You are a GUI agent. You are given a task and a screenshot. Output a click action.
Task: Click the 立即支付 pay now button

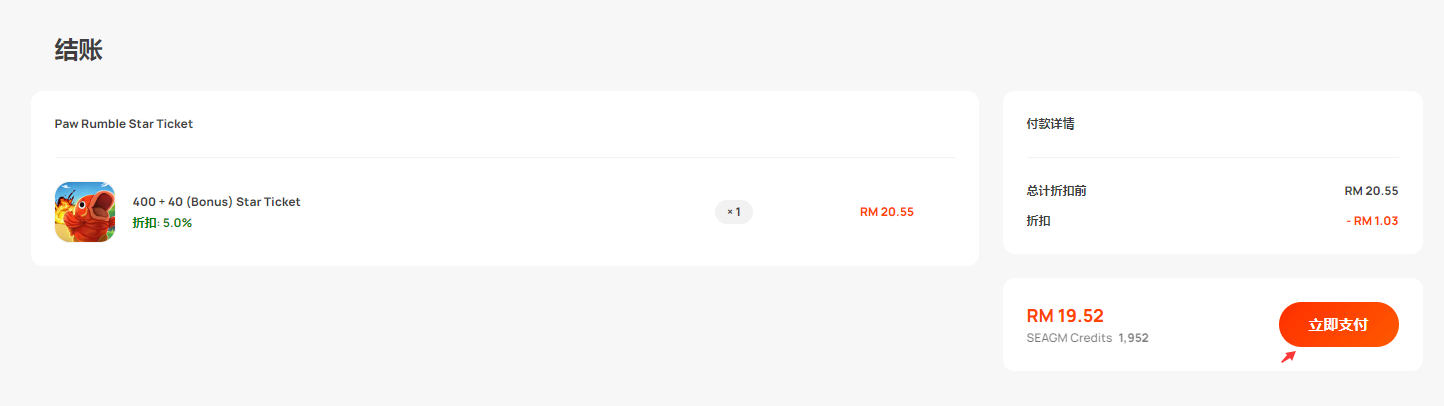(x=1338, y=325)
